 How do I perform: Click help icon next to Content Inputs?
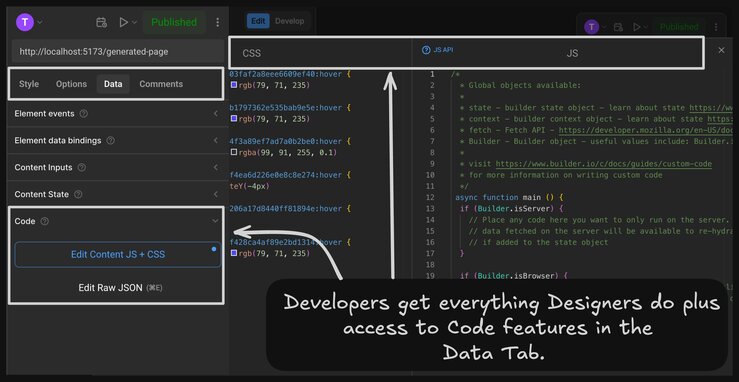click(82, 167)
